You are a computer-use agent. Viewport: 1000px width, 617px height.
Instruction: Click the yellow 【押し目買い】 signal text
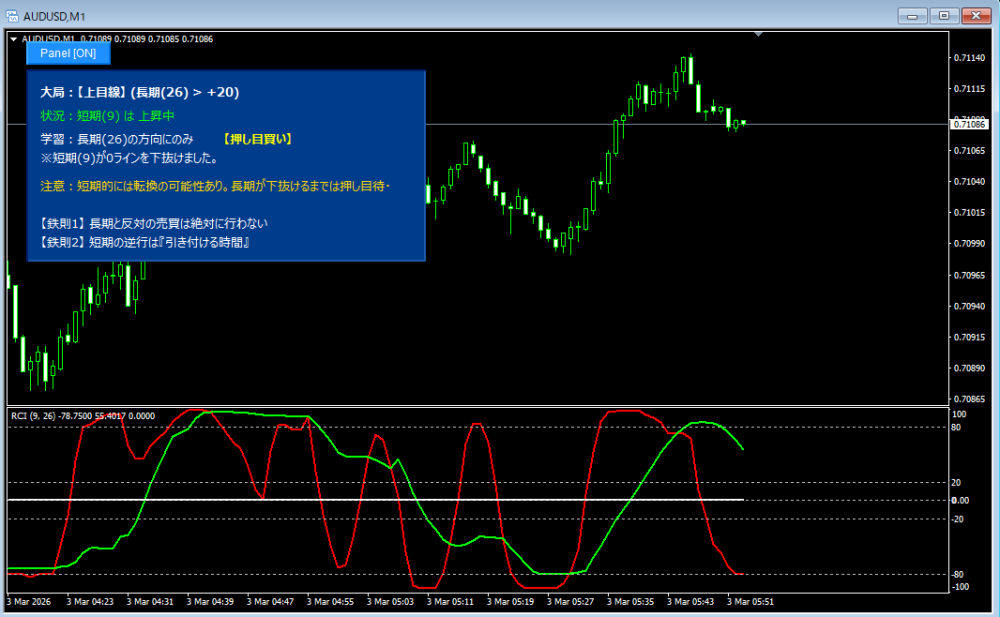(x=257, y=139)
